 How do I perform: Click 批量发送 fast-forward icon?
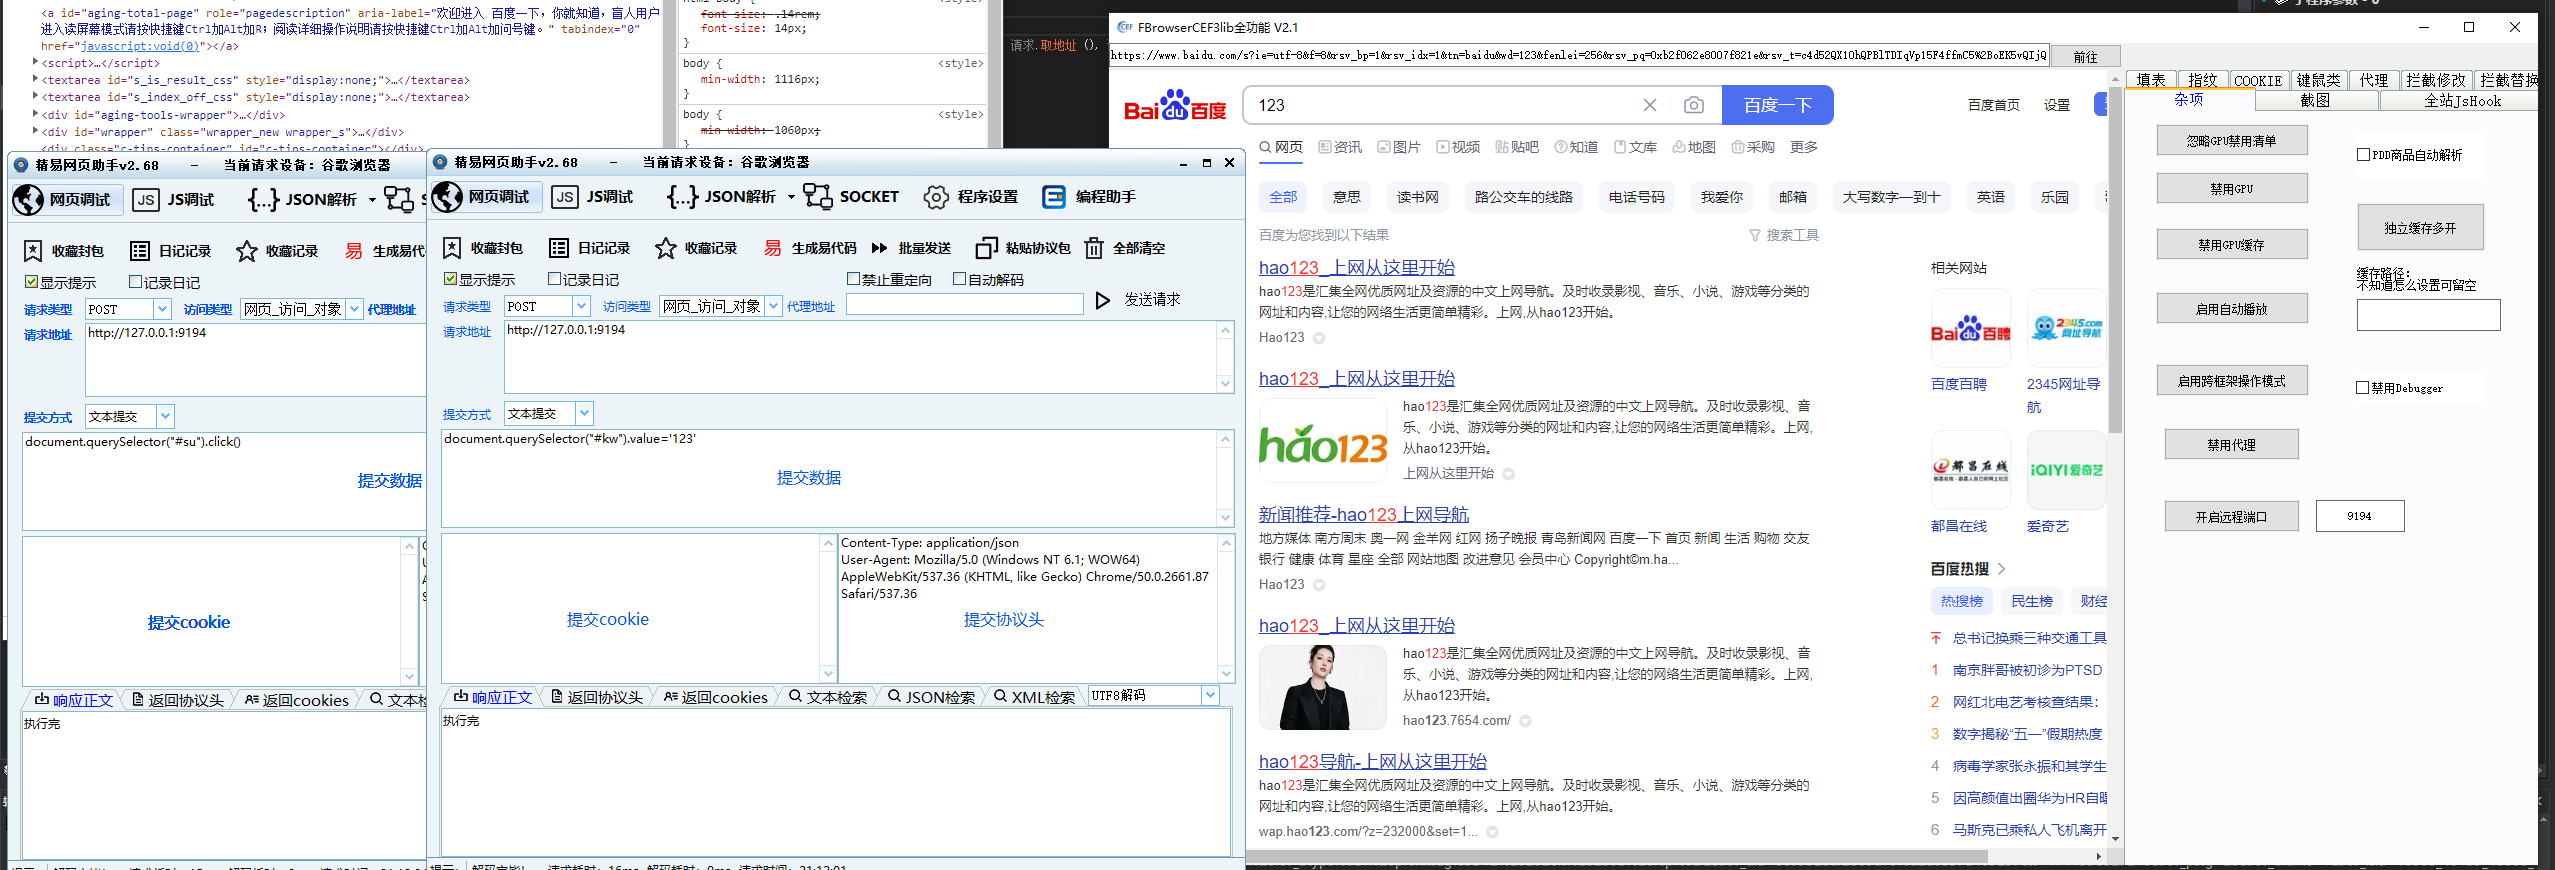click(880, 248)
